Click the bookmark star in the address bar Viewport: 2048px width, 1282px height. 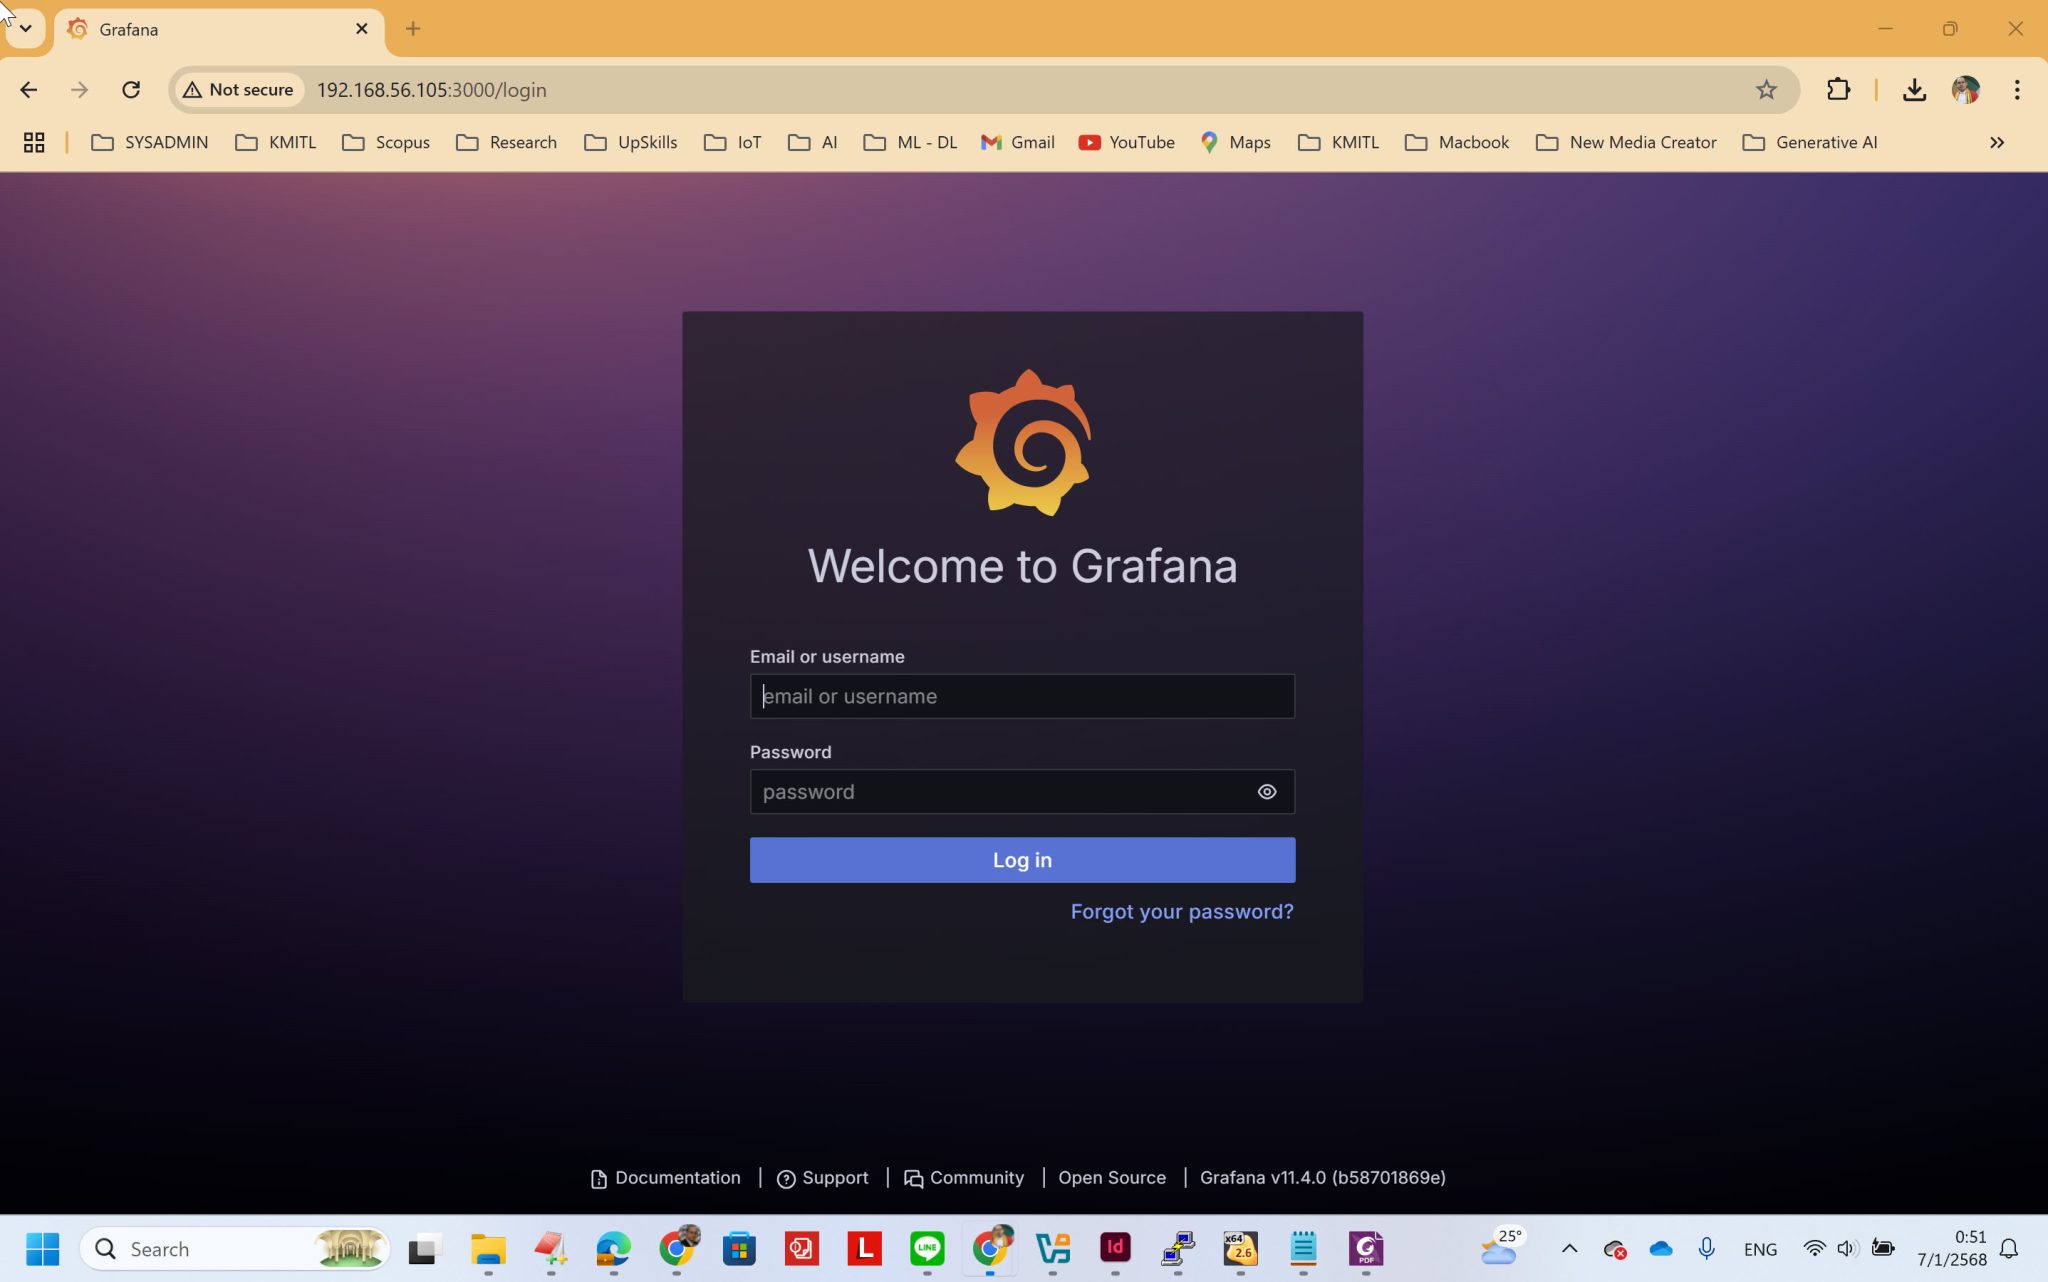tap(1766, 89)
